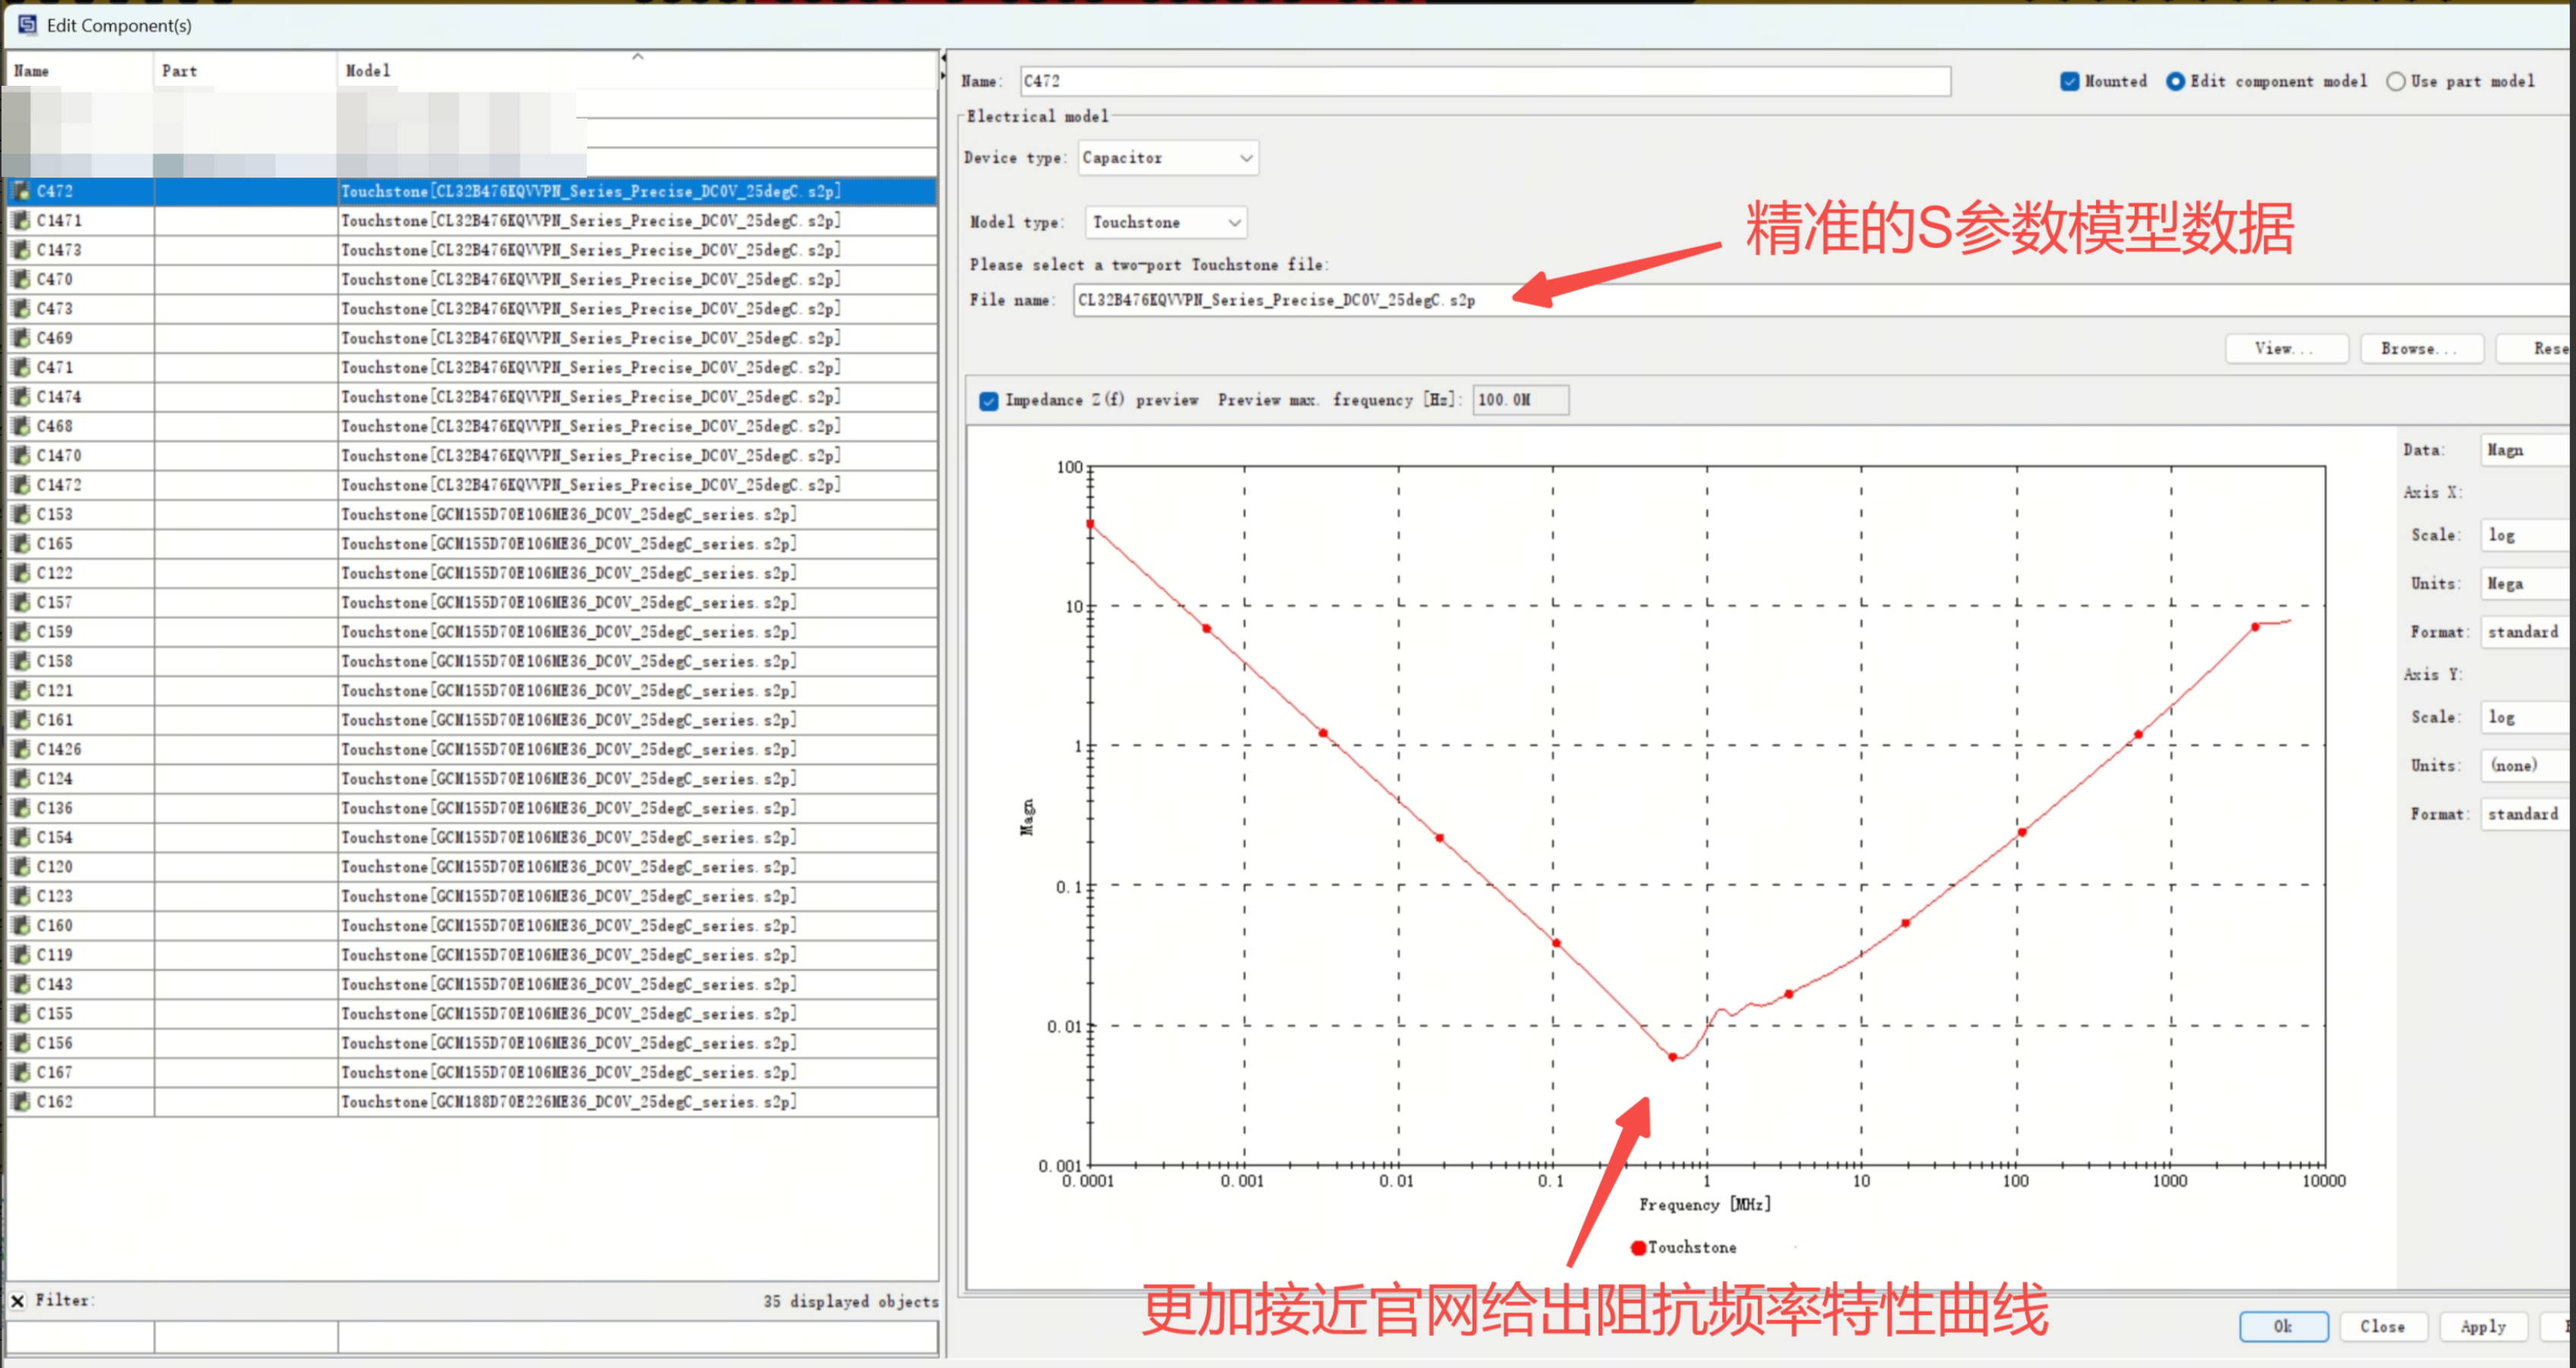The height and width of the screenshot is (1368, 2576).
Task: Open the Model type Touchstone dropdown
Action: coord(1165,222)
